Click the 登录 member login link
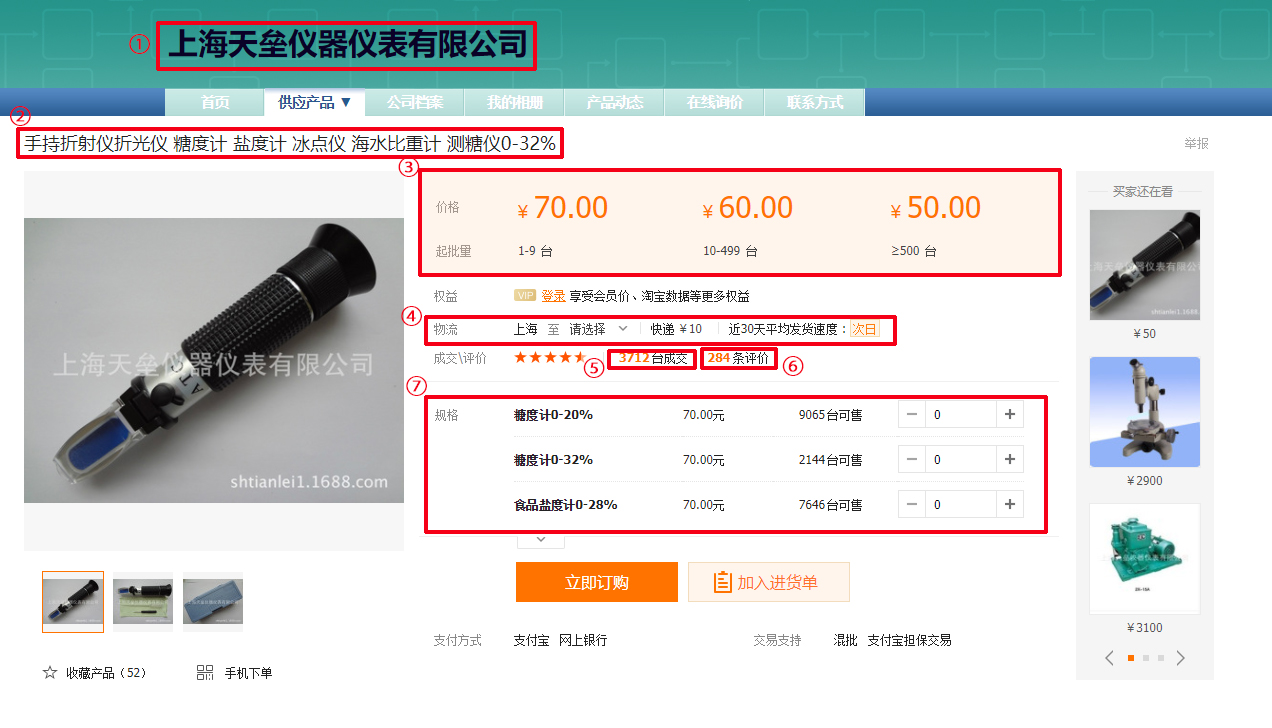Image resolution: width=1272 pixels, height=728 pixels. (x=554, y=296)
